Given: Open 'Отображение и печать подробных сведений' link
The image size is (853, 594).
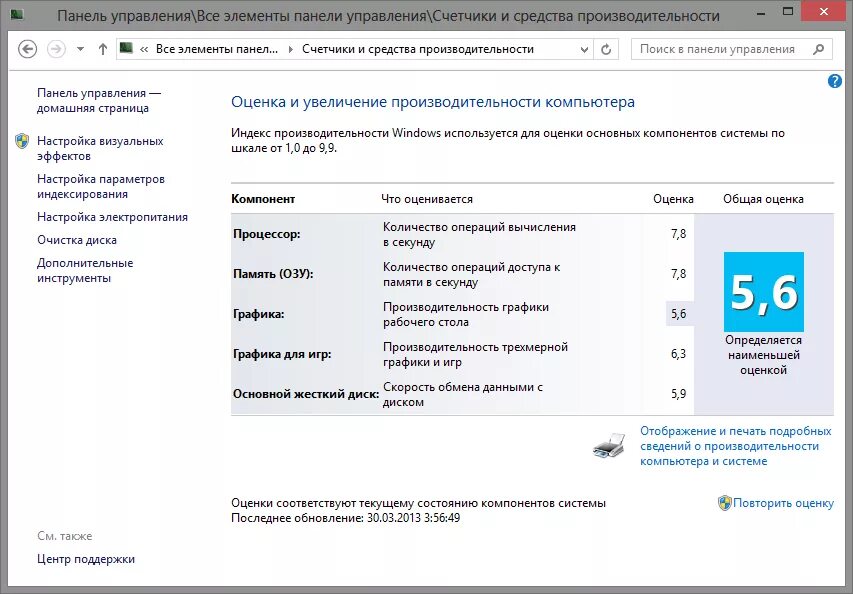Looking at the screenshot, I should [735, 446].
